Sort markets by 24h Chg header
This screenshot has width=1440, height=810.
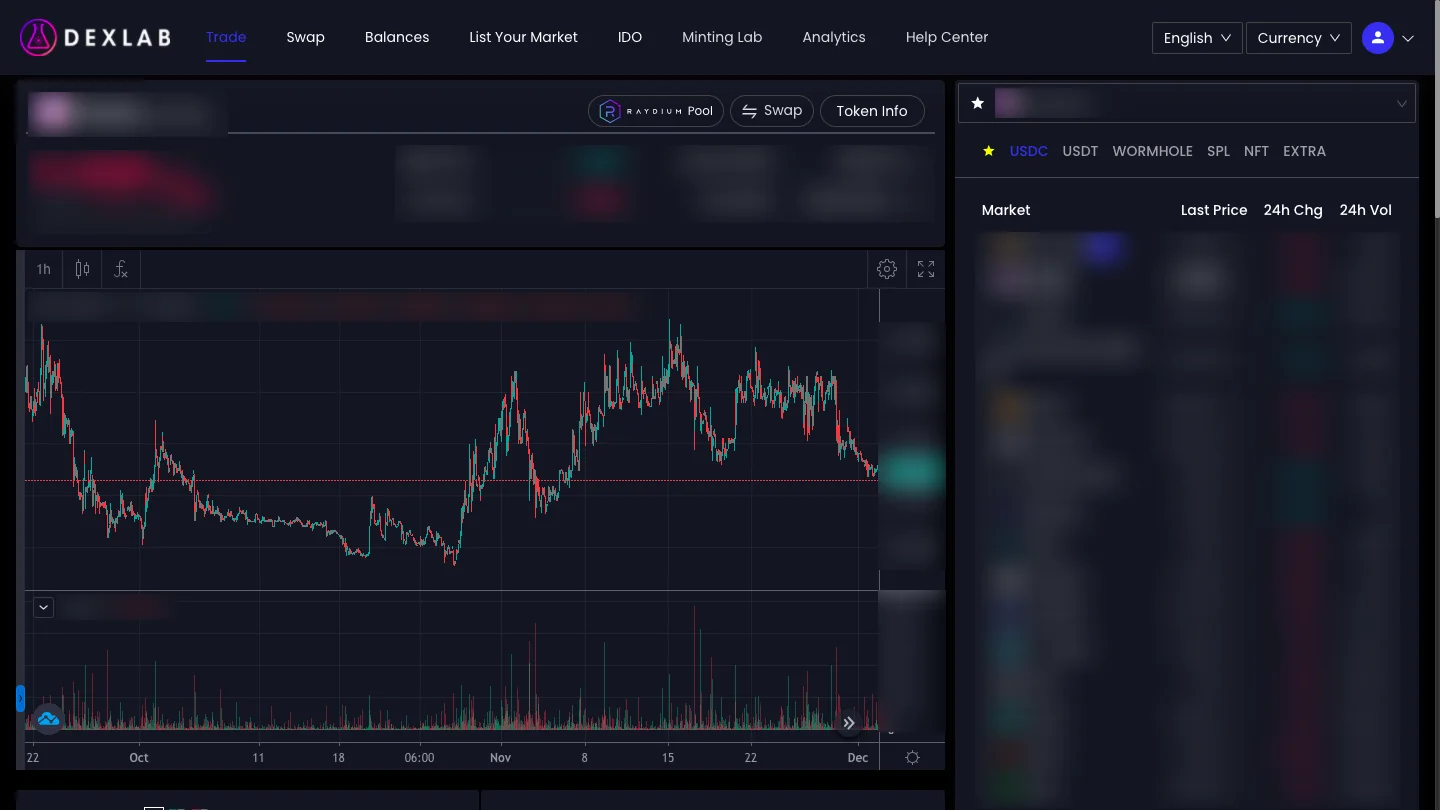tap(1293, 210)
